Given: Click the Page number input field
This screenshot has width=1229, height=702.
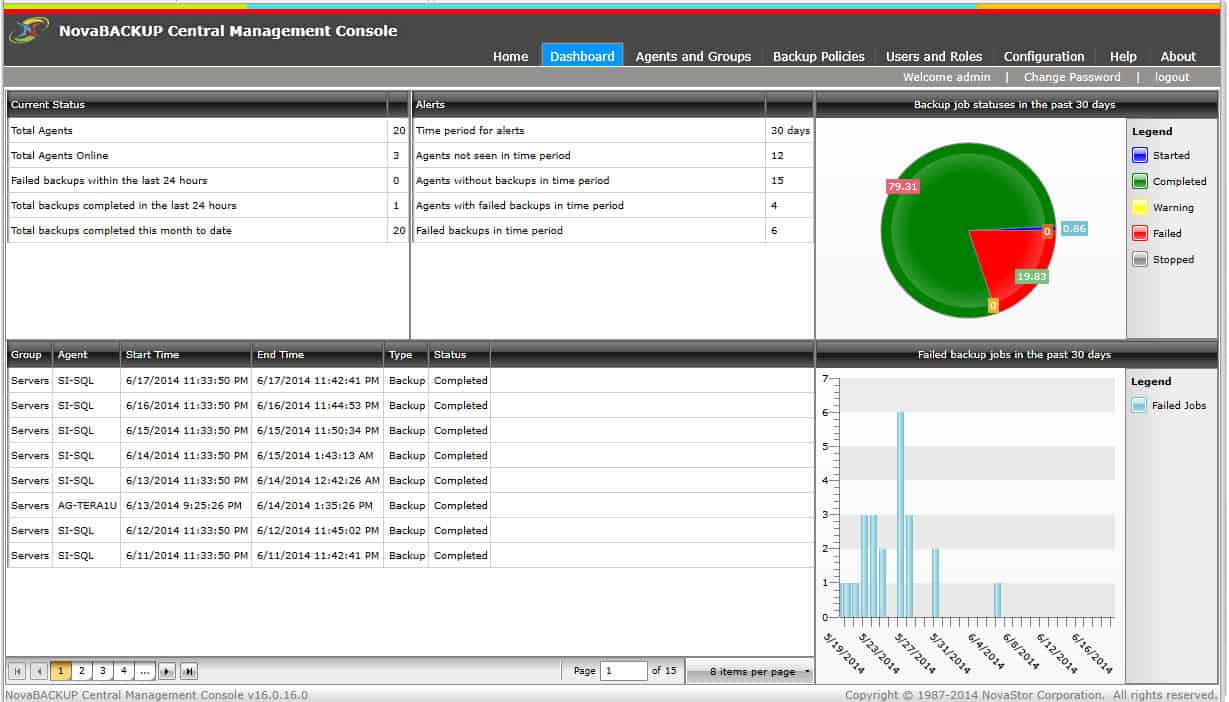Looking at the screenshot, I should pos(623,671).
